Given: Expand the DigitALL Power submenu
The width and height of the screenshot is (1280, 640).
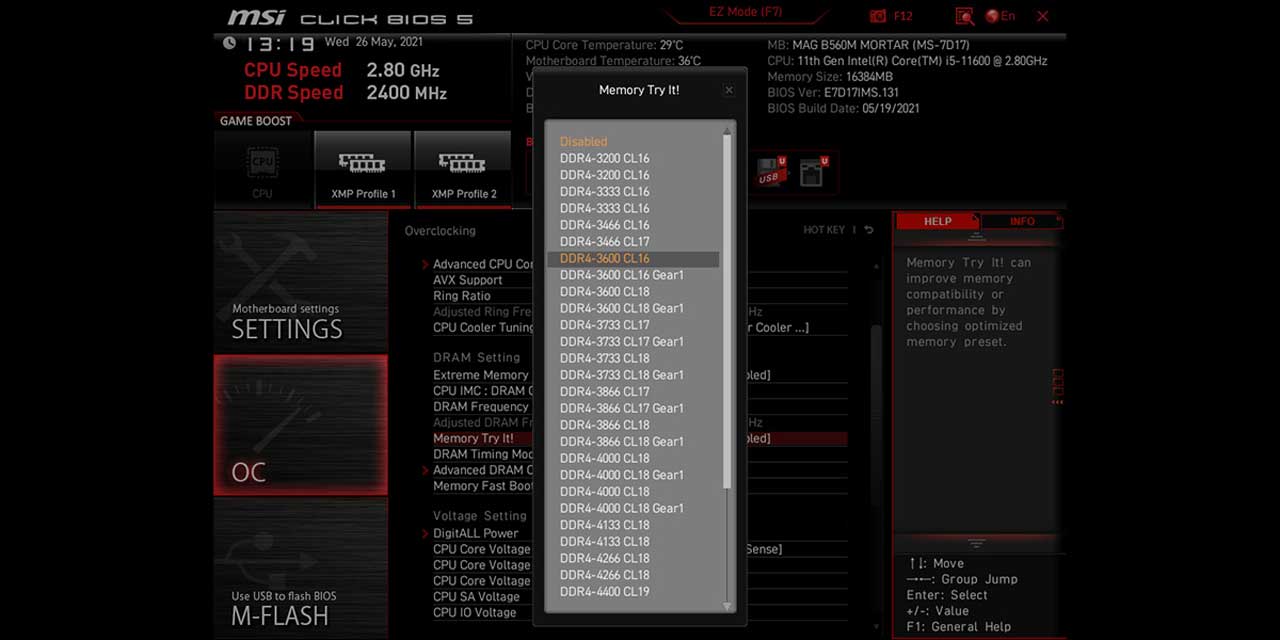Looking at the screenshot, I should pos(475,533).
